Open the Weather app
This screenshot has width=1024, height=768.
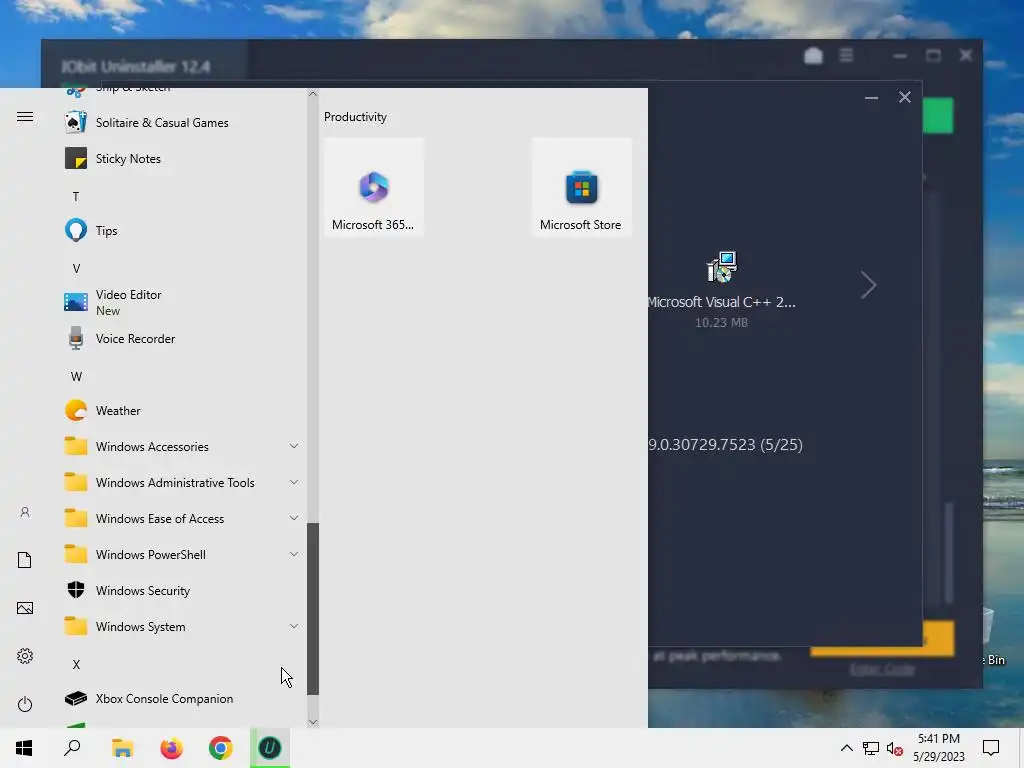[x=183, y=411]
